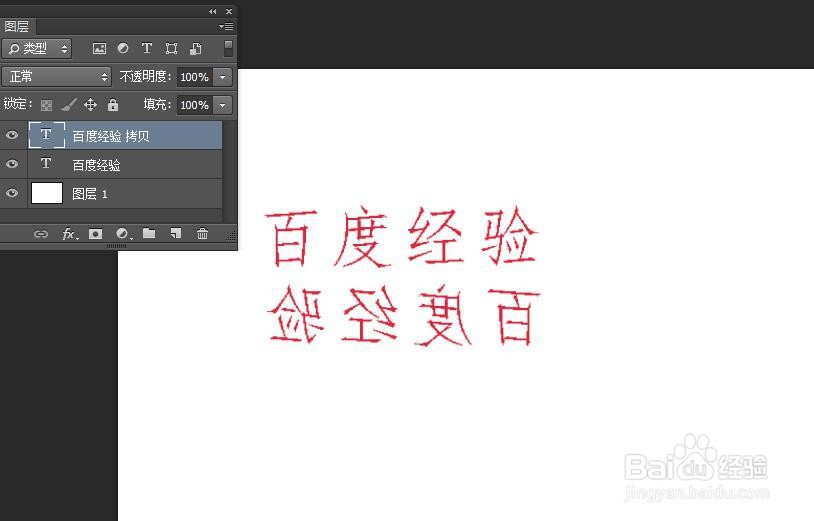This screenshot has height=521, width=814.
Task: Click the fill 100% value field
Action: click(195, 105)
